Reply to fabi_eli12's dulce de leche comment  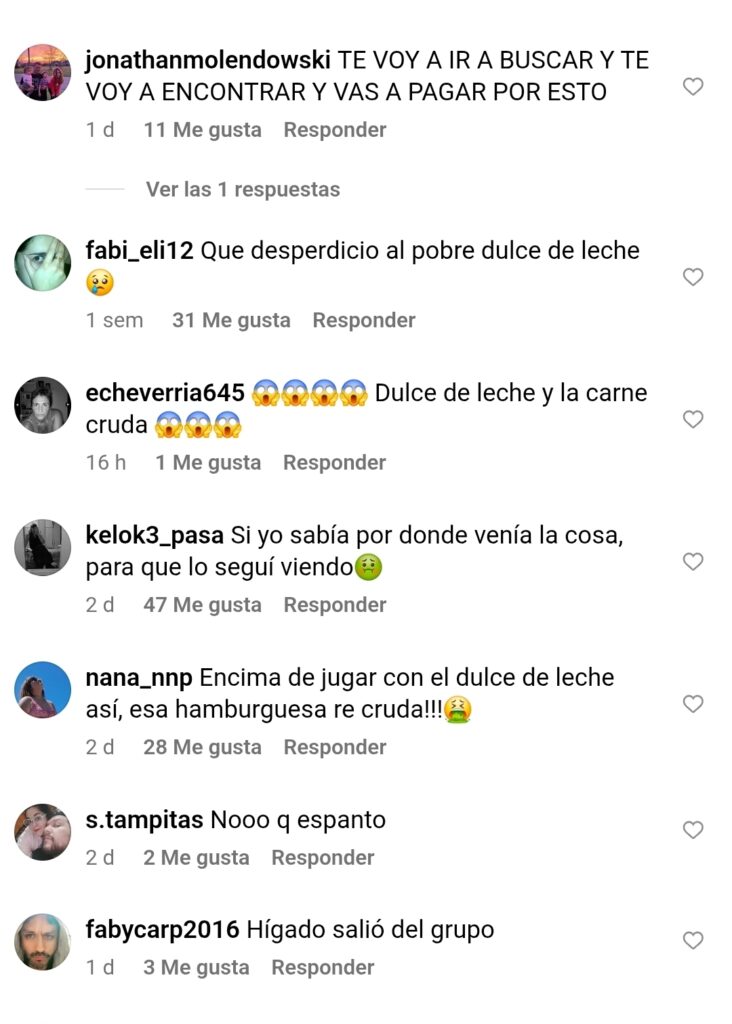[x=364, y=321]
